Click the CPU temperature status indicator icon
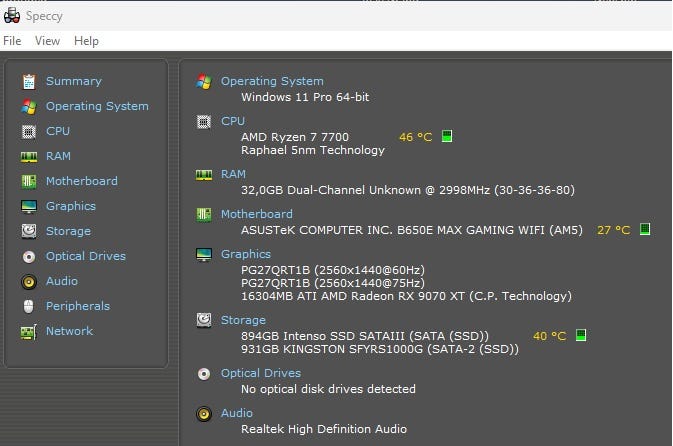Screen dimensions: 673x446 [x=447, y=137]
